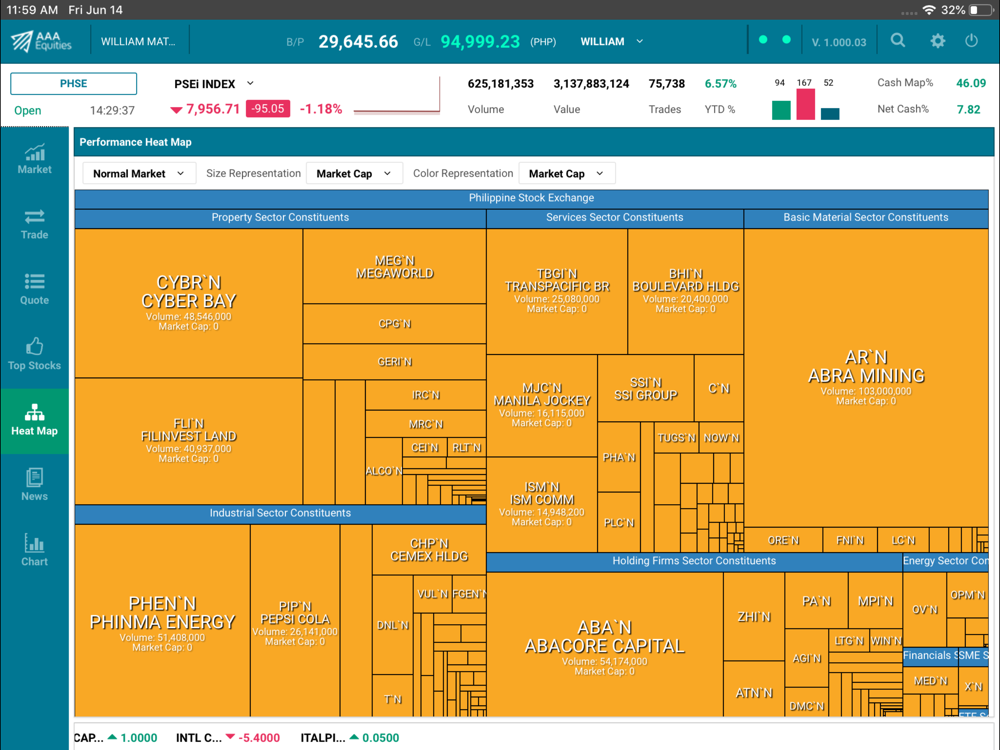This screenshot has width=1000, height=750.
Task: Select Services Sector Constituents header
Action: [x=615, y=217]
